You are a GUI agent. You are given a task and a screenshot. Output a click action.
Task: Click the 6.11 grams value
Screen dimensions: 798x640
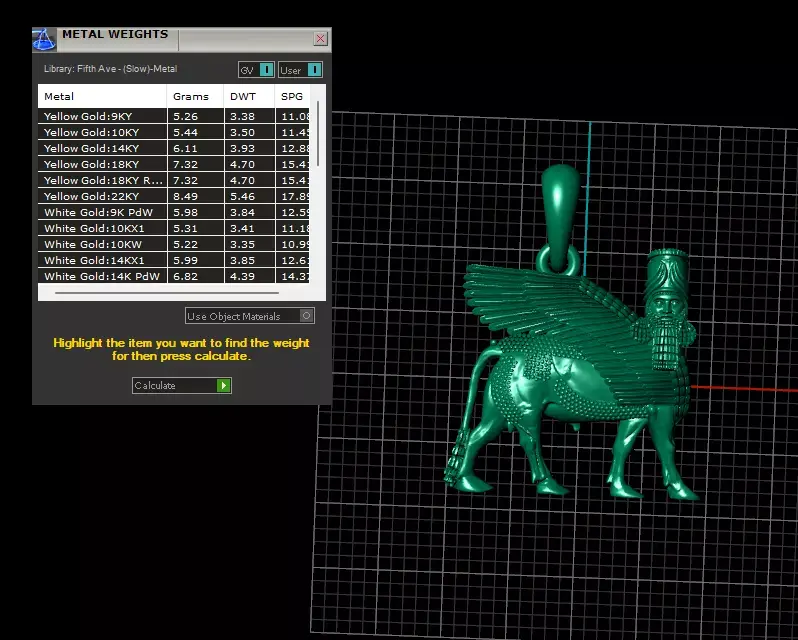185,148
